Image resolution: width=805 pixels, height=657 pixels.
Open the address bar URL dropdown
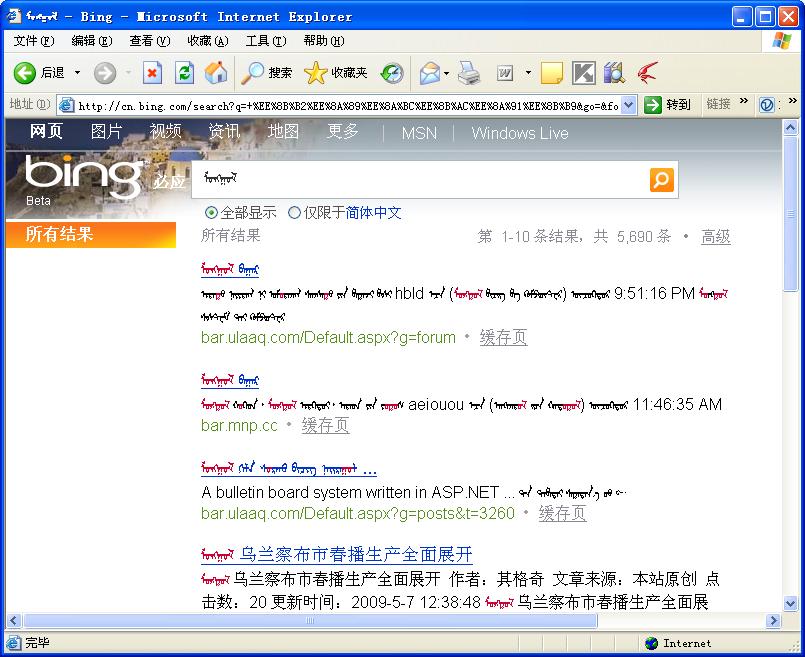click(x=629, y=105)
